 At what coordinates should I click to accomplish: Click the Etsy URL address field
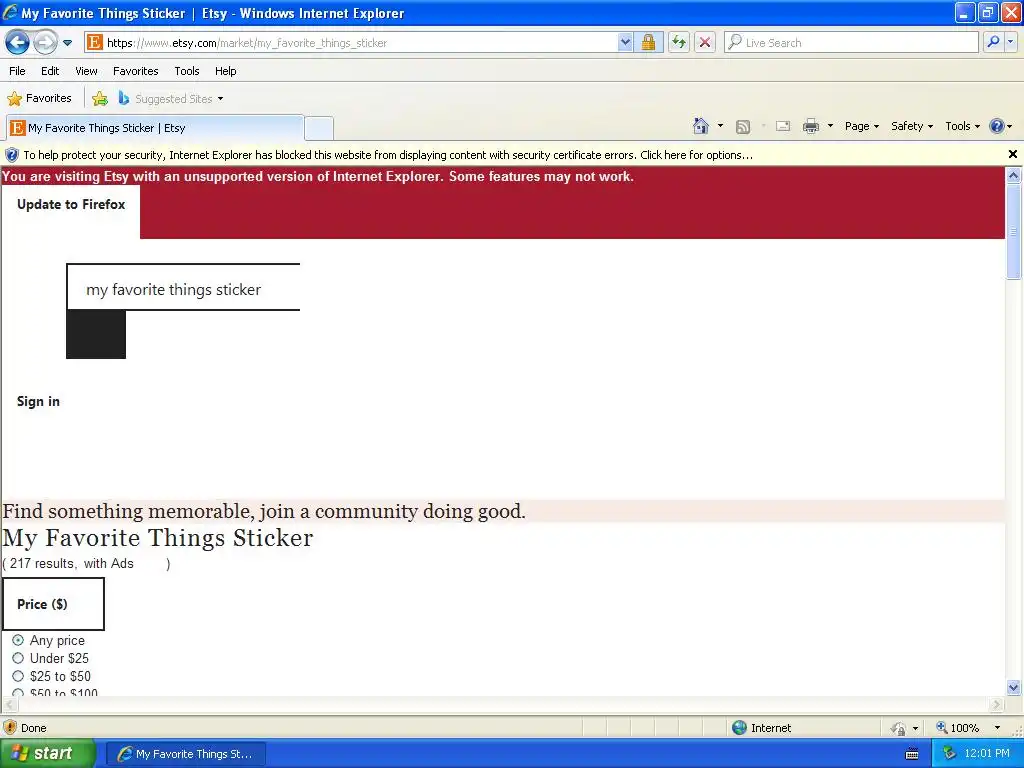click(x=359, y=42)
